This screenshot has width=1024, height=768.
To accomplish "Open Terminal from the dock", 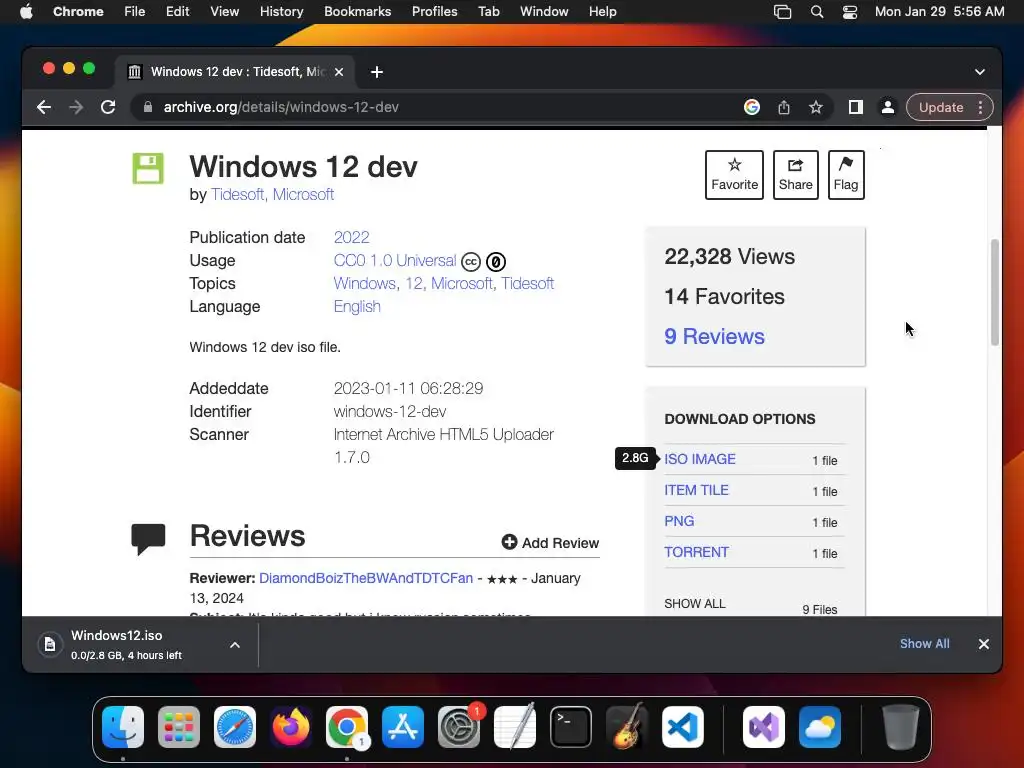I will (x=571, y=727).
